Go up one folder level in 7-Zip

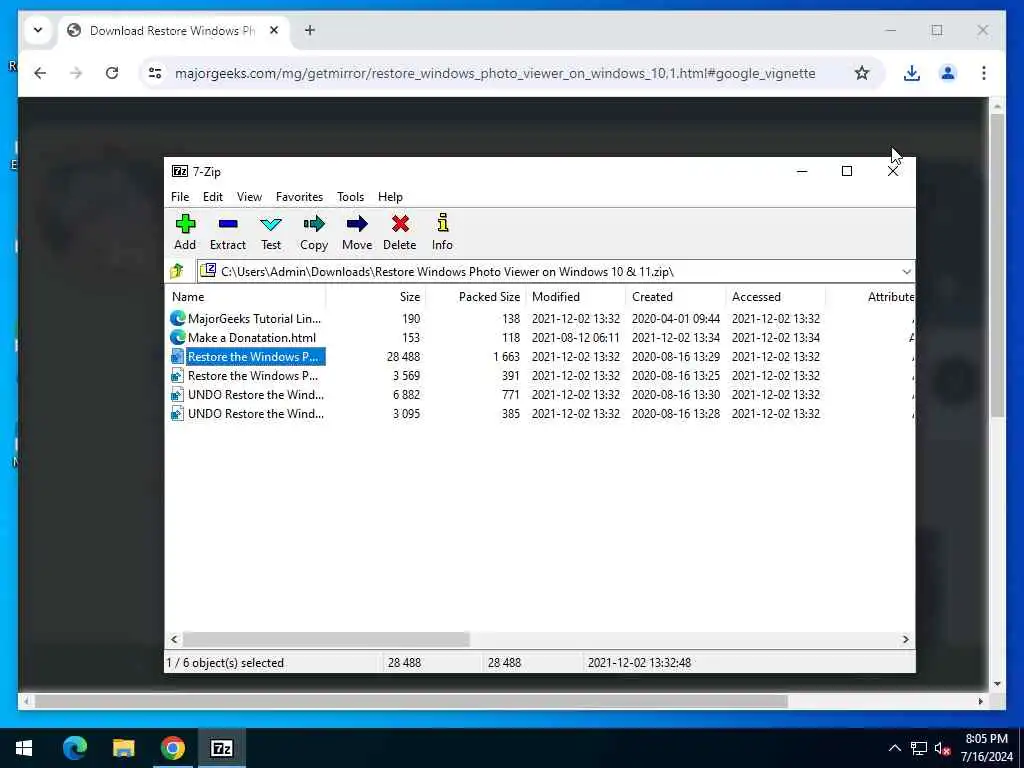click(177, 271)
